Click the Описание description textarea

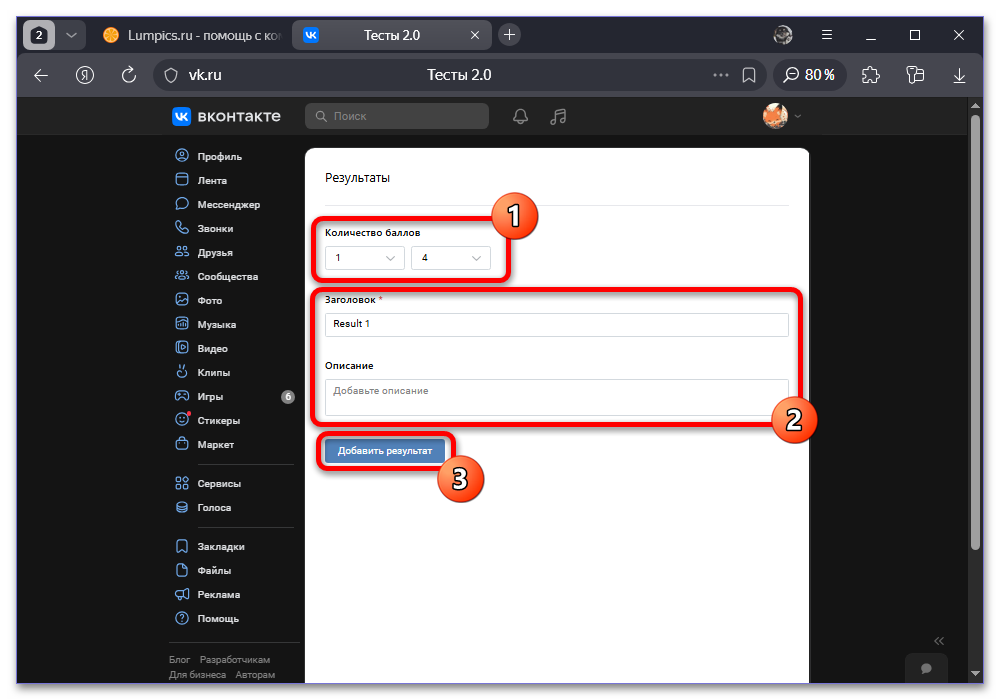click(557, 397)
